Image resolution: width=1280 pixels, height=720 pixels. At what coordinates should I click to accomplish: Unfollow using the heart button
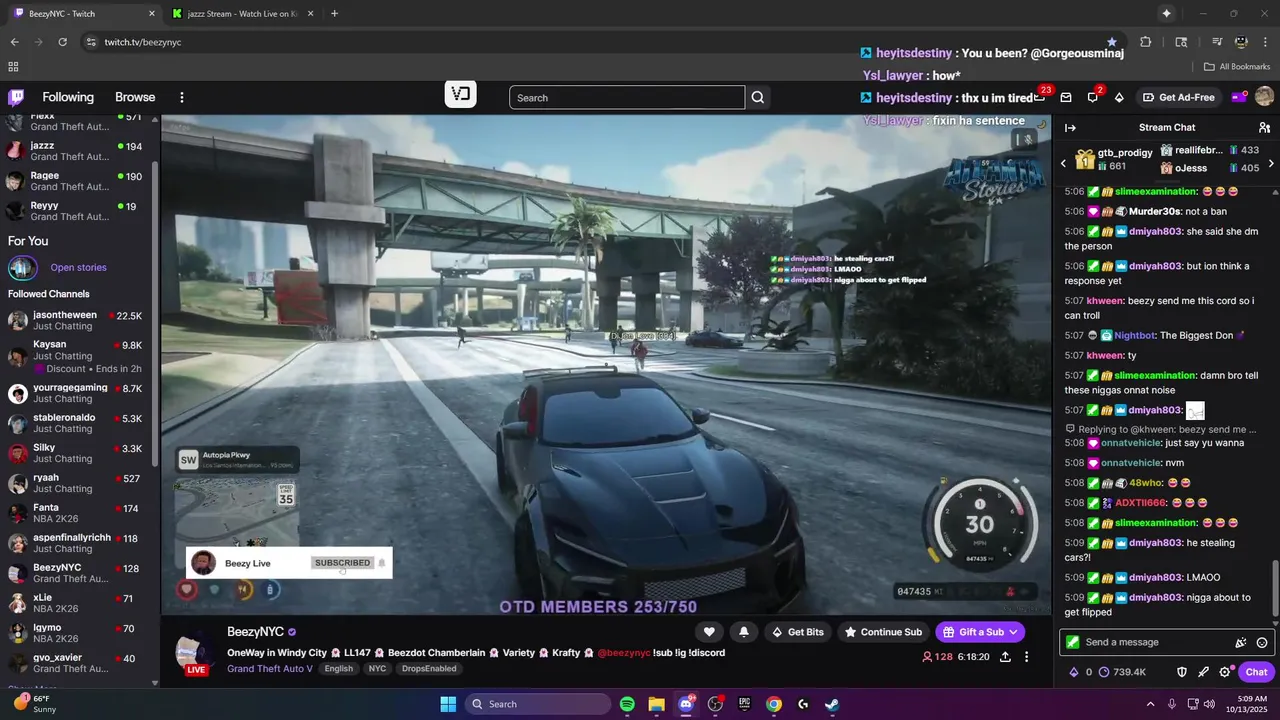(709, 632)
